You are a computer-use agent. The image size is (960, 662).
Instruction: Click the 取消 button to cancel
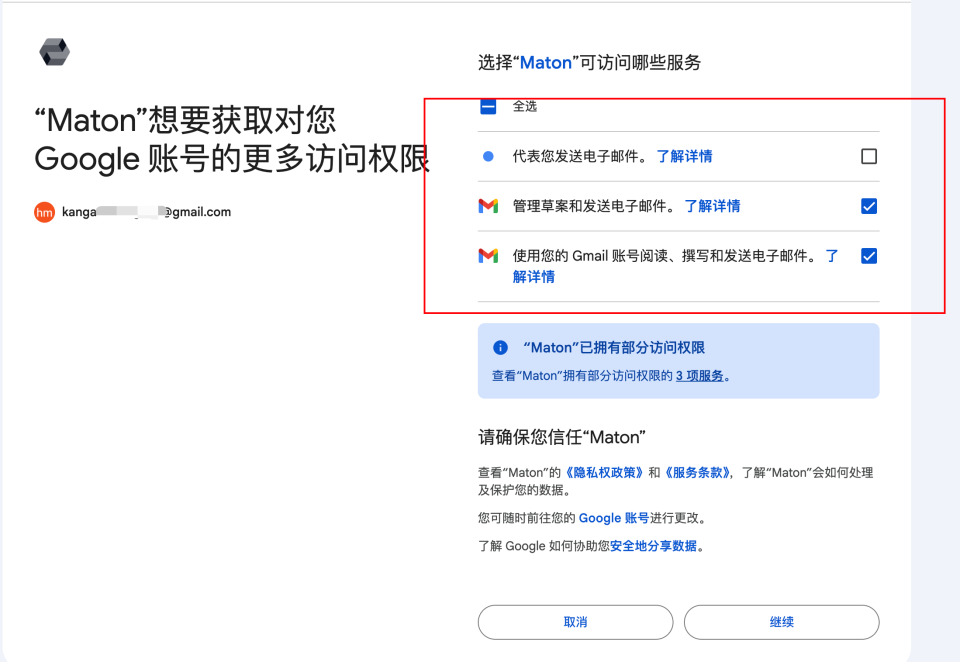[x=574, y=622]
